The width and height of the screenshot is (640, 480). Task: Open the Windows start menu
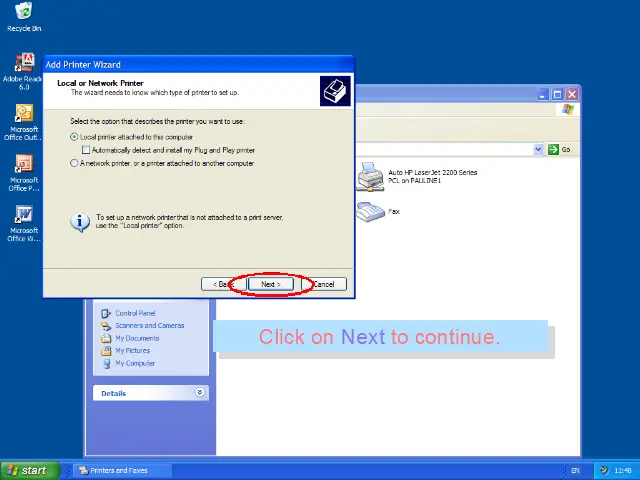tap(30, 470)
